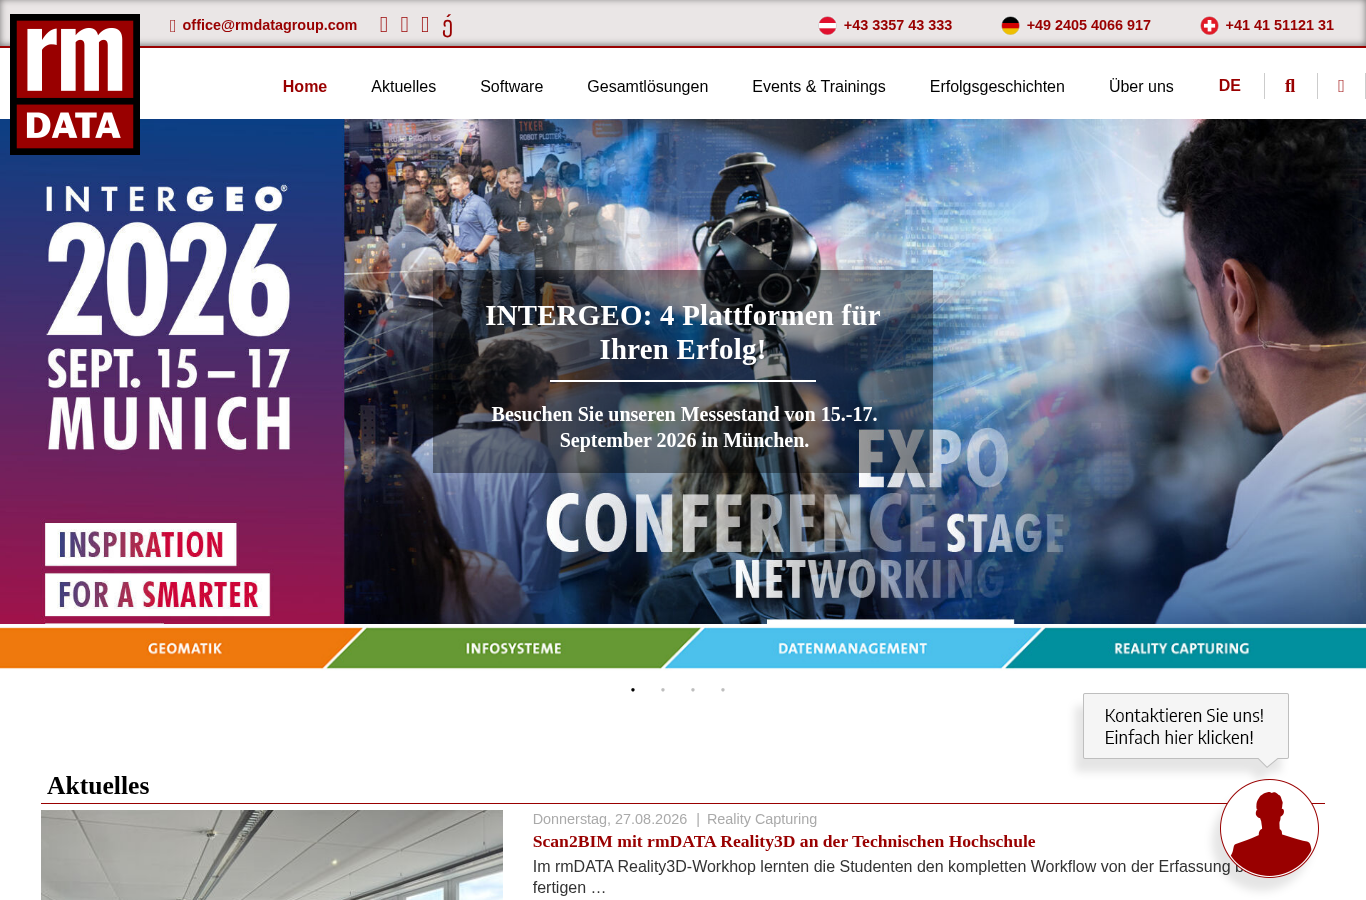
Task: Click the date 'Donnerstag, 27.08.2026'
Action: pos(610,819)
